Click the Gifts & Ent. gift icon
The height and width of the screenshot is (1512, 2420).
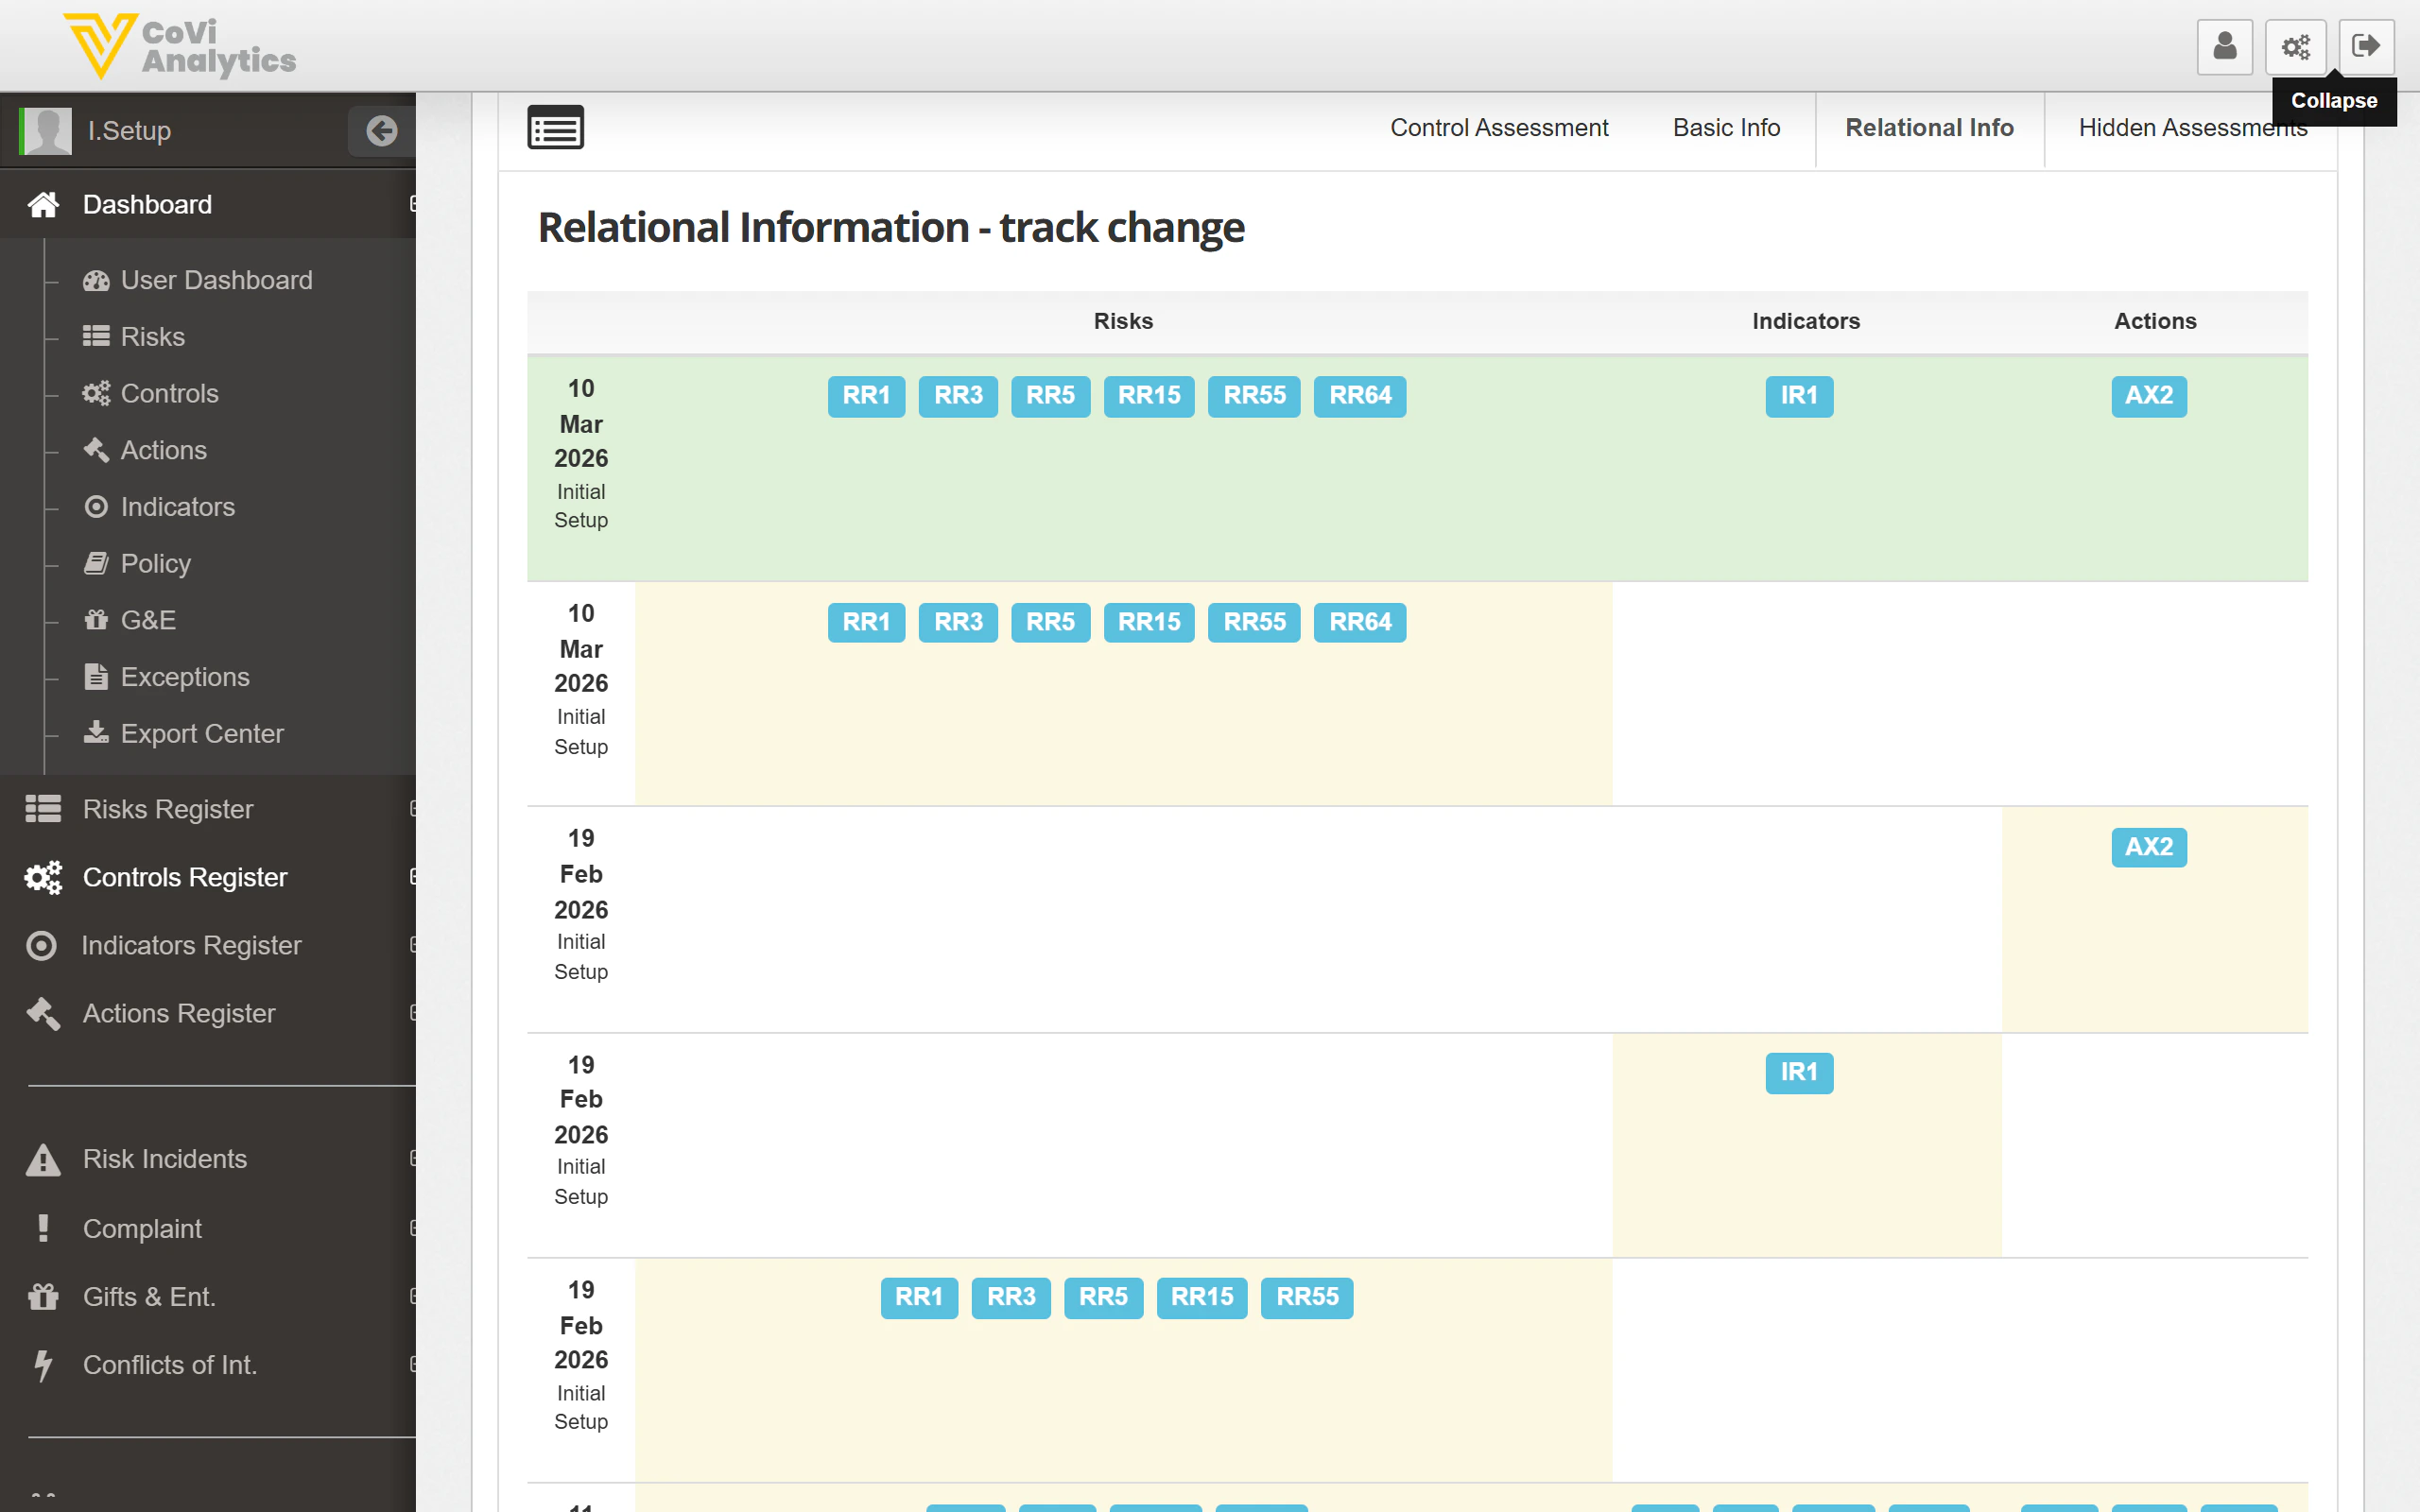click(43, 1296)
